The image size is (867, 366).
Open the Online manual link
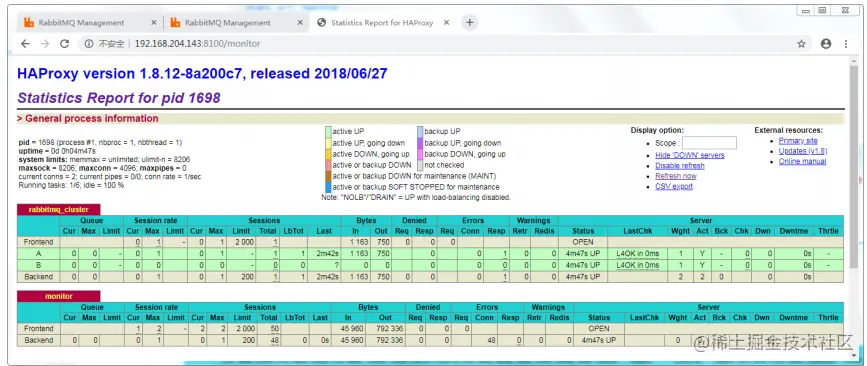click(x=802, y=161)
